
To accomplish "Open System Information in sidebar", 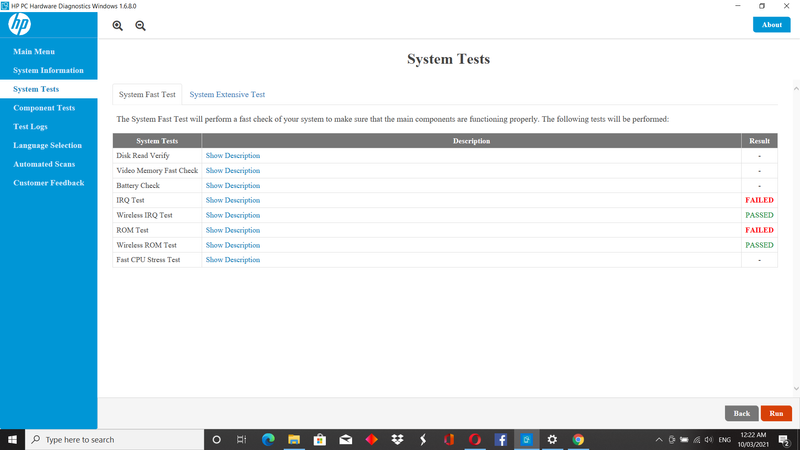I will [x=48, y=70].
